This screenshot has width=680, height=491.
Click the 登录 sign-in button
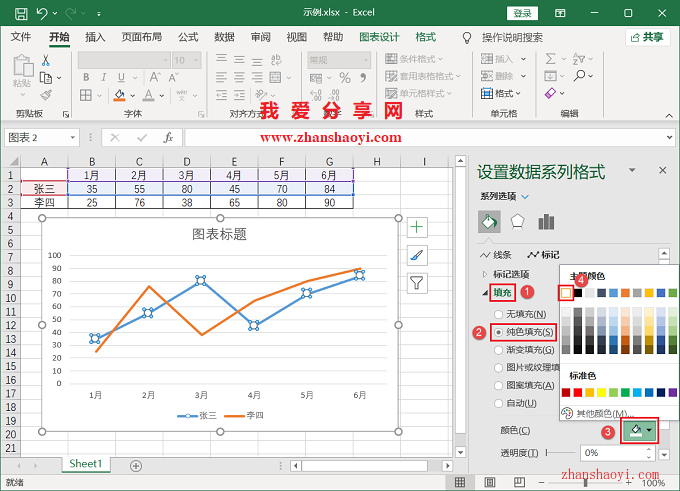point(522,13)
